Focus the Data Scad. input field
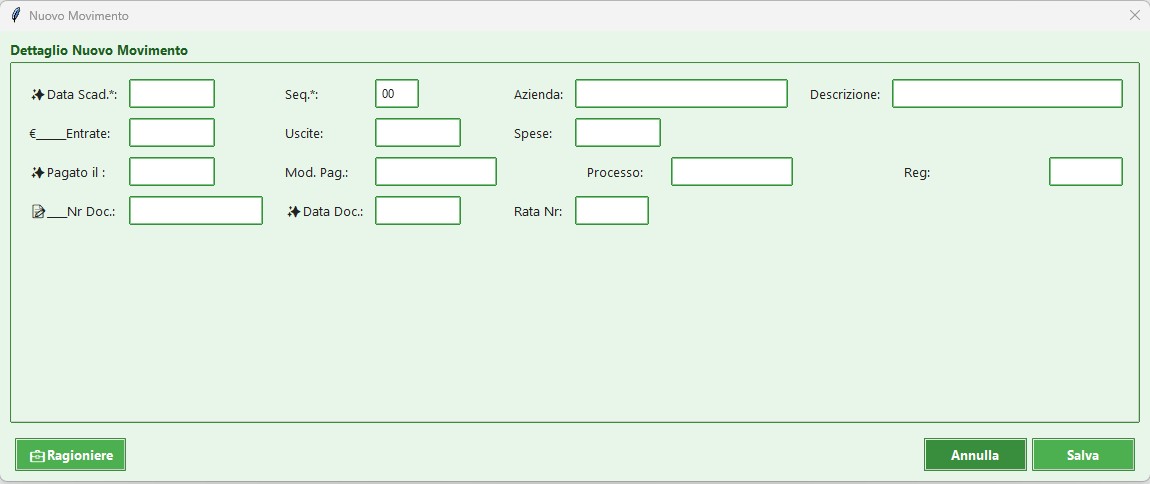 (x=172, y=94)
